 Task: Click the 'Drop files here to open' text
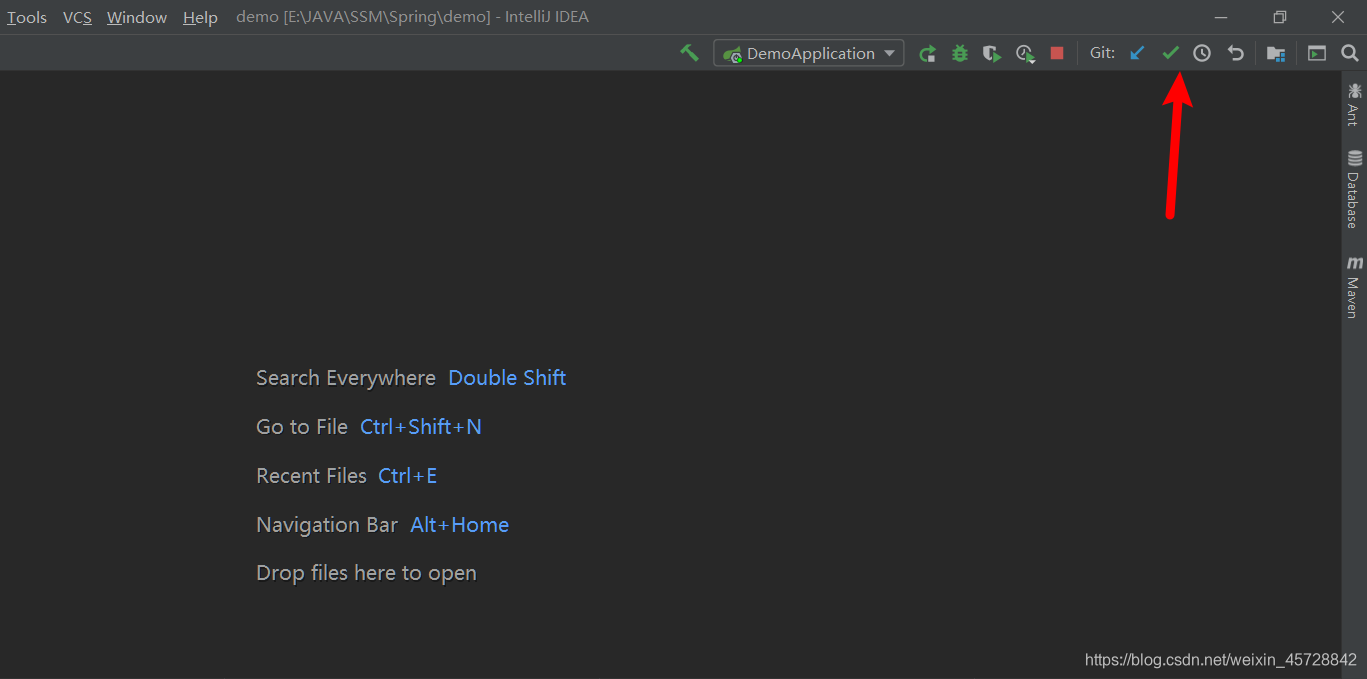(366, 573)
